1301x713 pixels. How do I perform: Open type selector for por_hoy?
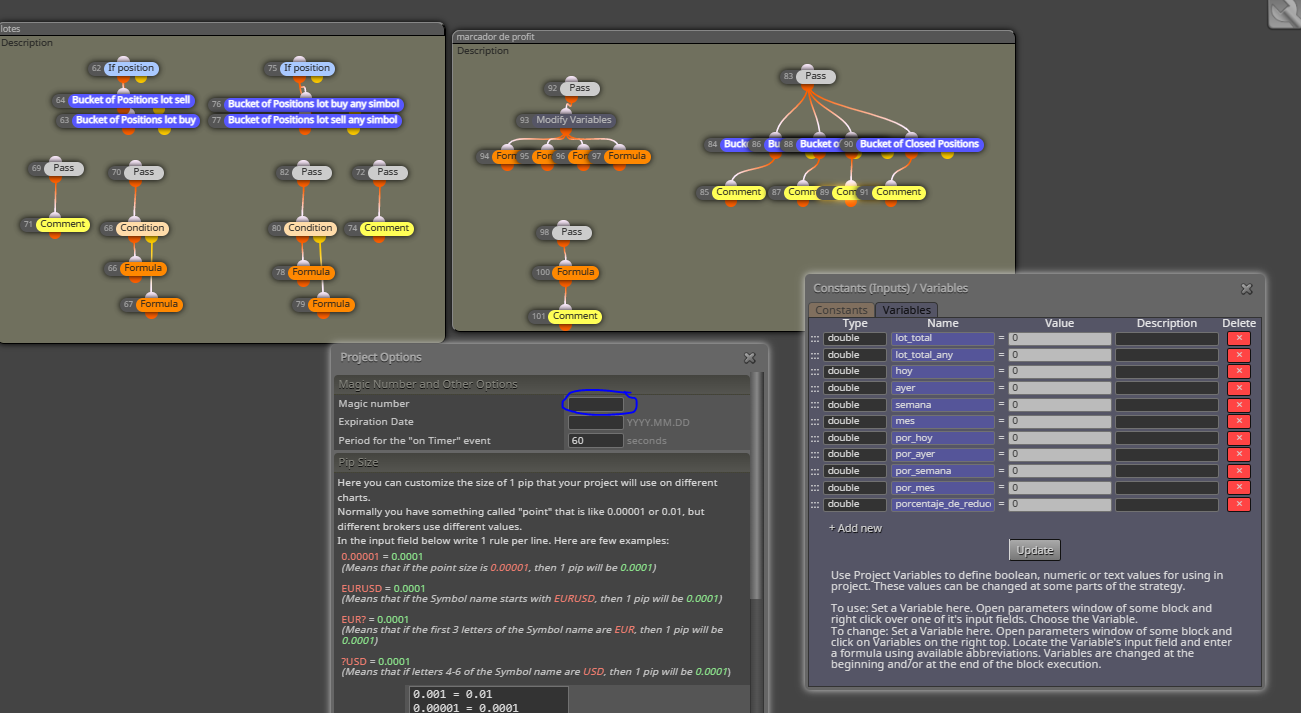(x=854, y=438)
